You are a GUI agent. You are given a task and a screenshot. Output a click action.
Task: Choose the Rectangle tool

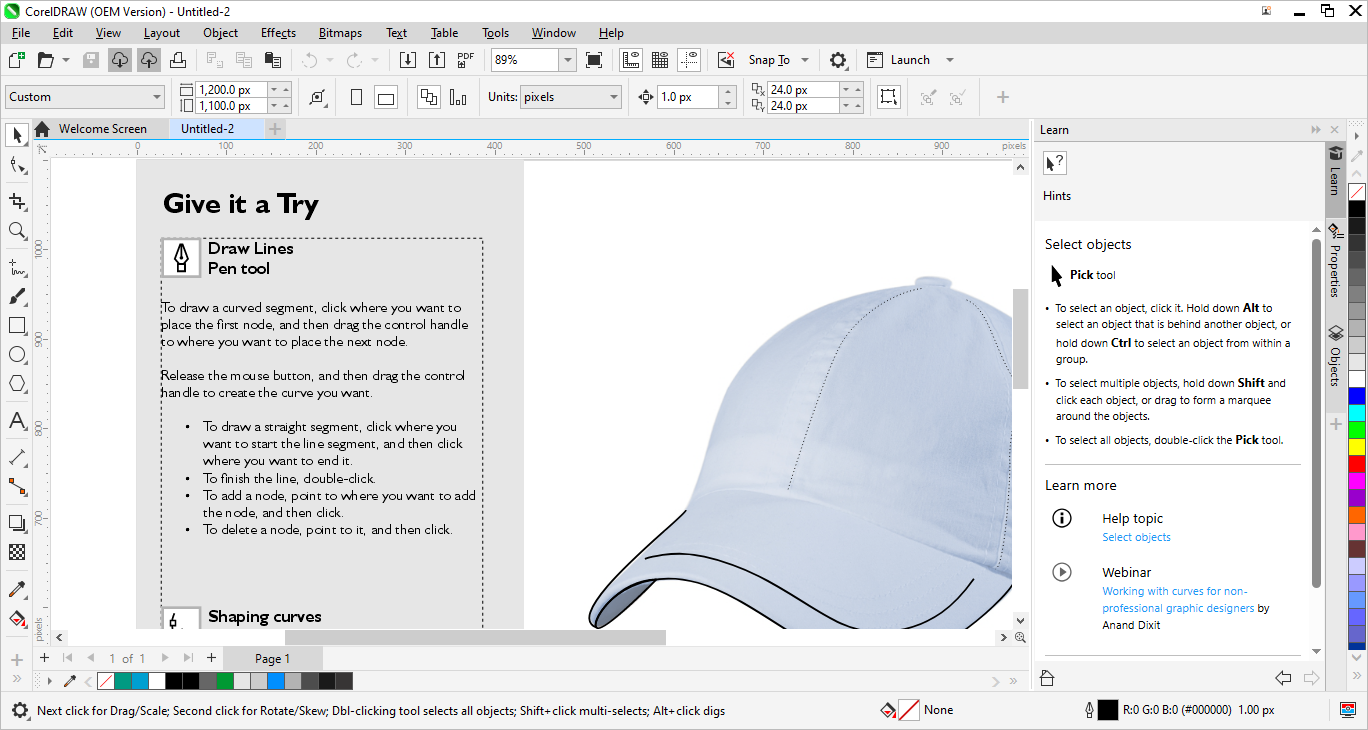tap(17, 326)
